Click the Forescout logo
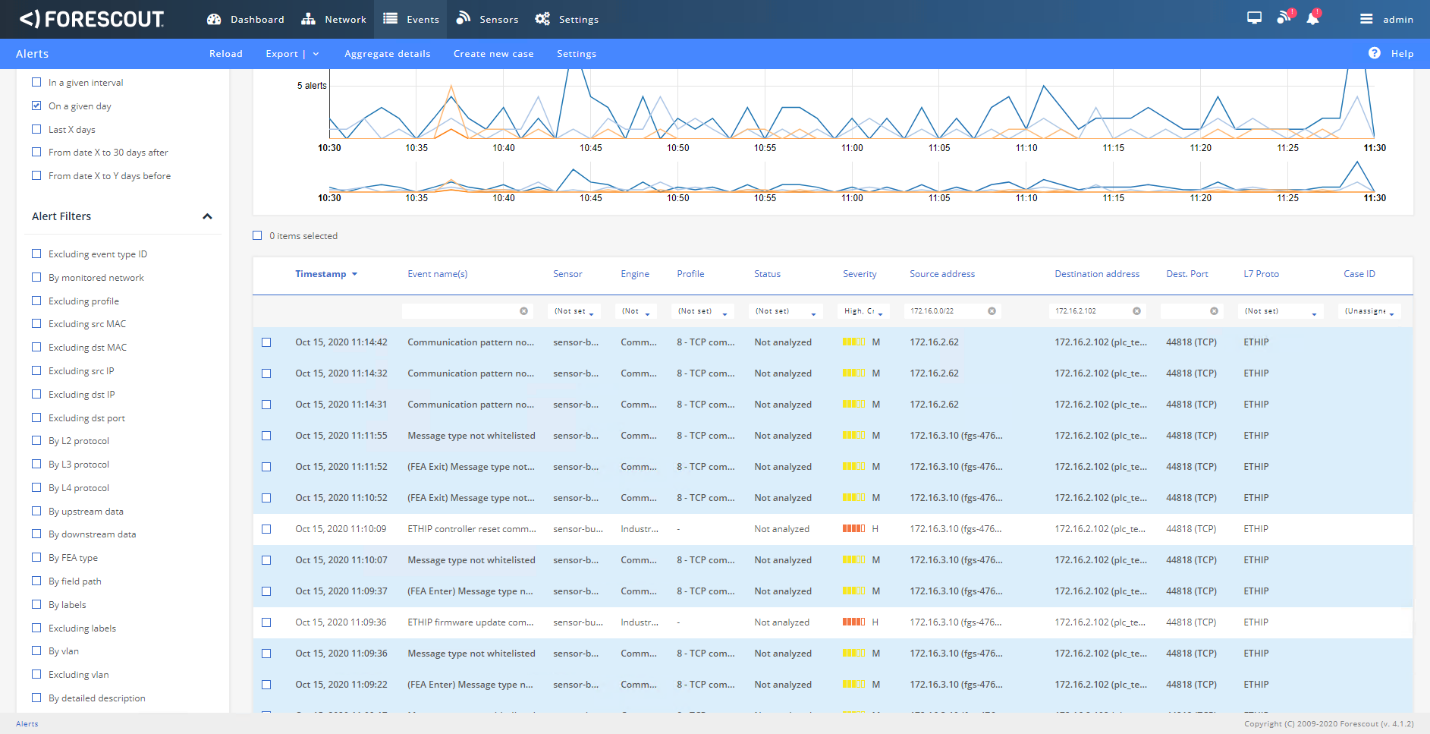Viewport: 1430px width, 734px height. pos(92,19)
